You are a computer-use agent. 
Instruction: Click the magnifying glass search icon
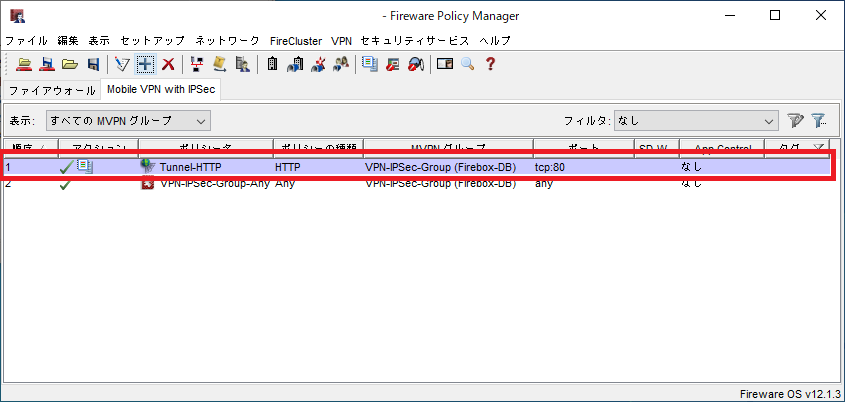coord(467,64)
